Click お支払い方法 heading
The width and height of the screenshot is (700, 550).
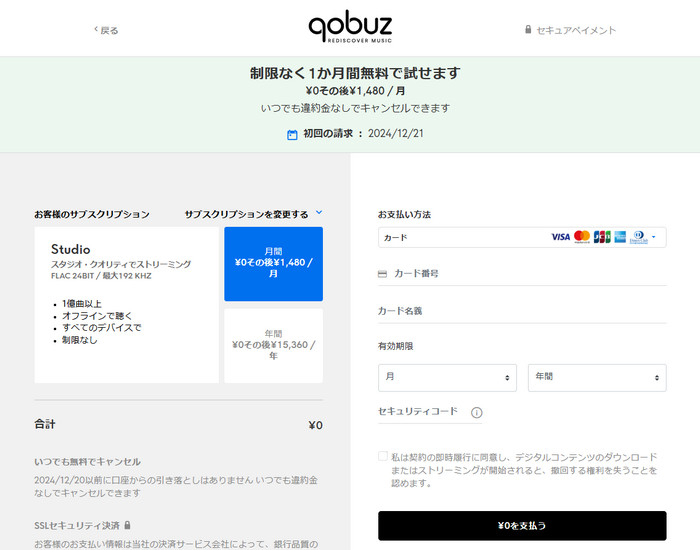404,214
